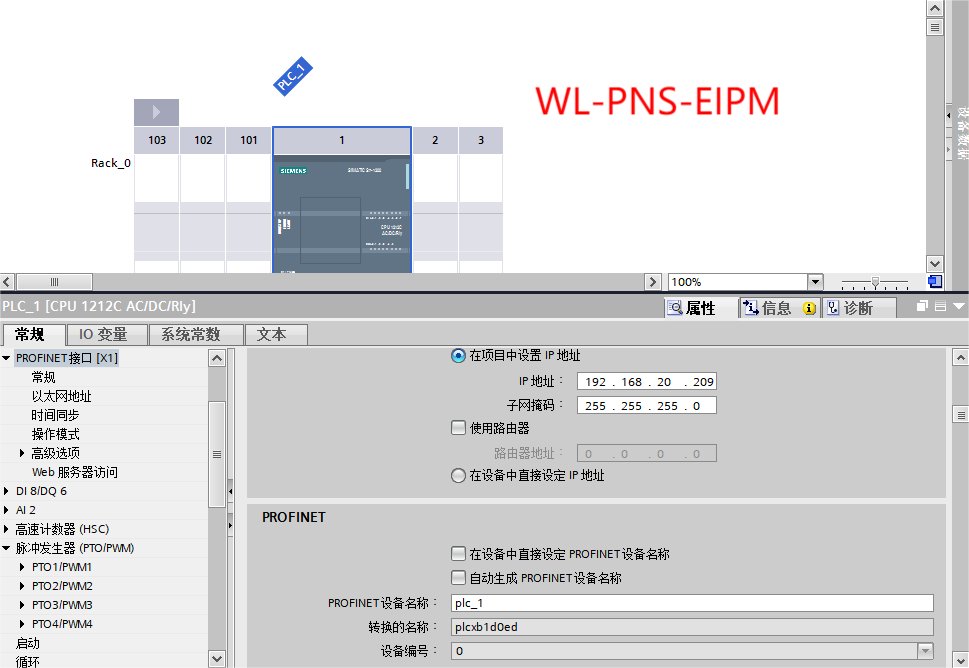Select Web 服务器访问 tree item

click(x=75, y=472)
